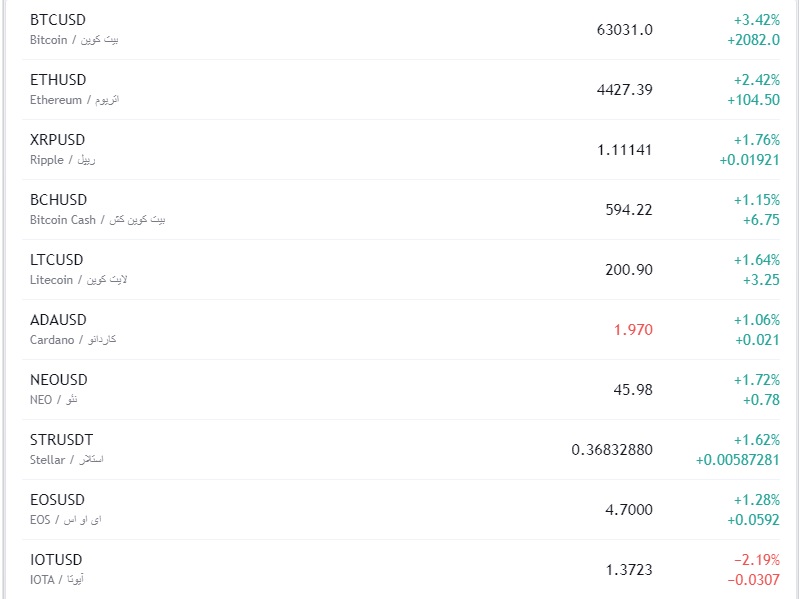This screenshot has width=799, height=599.
Task: Click the ADAUSD Cardano entry
Action: pyautogui.click(x=58, y=320)
